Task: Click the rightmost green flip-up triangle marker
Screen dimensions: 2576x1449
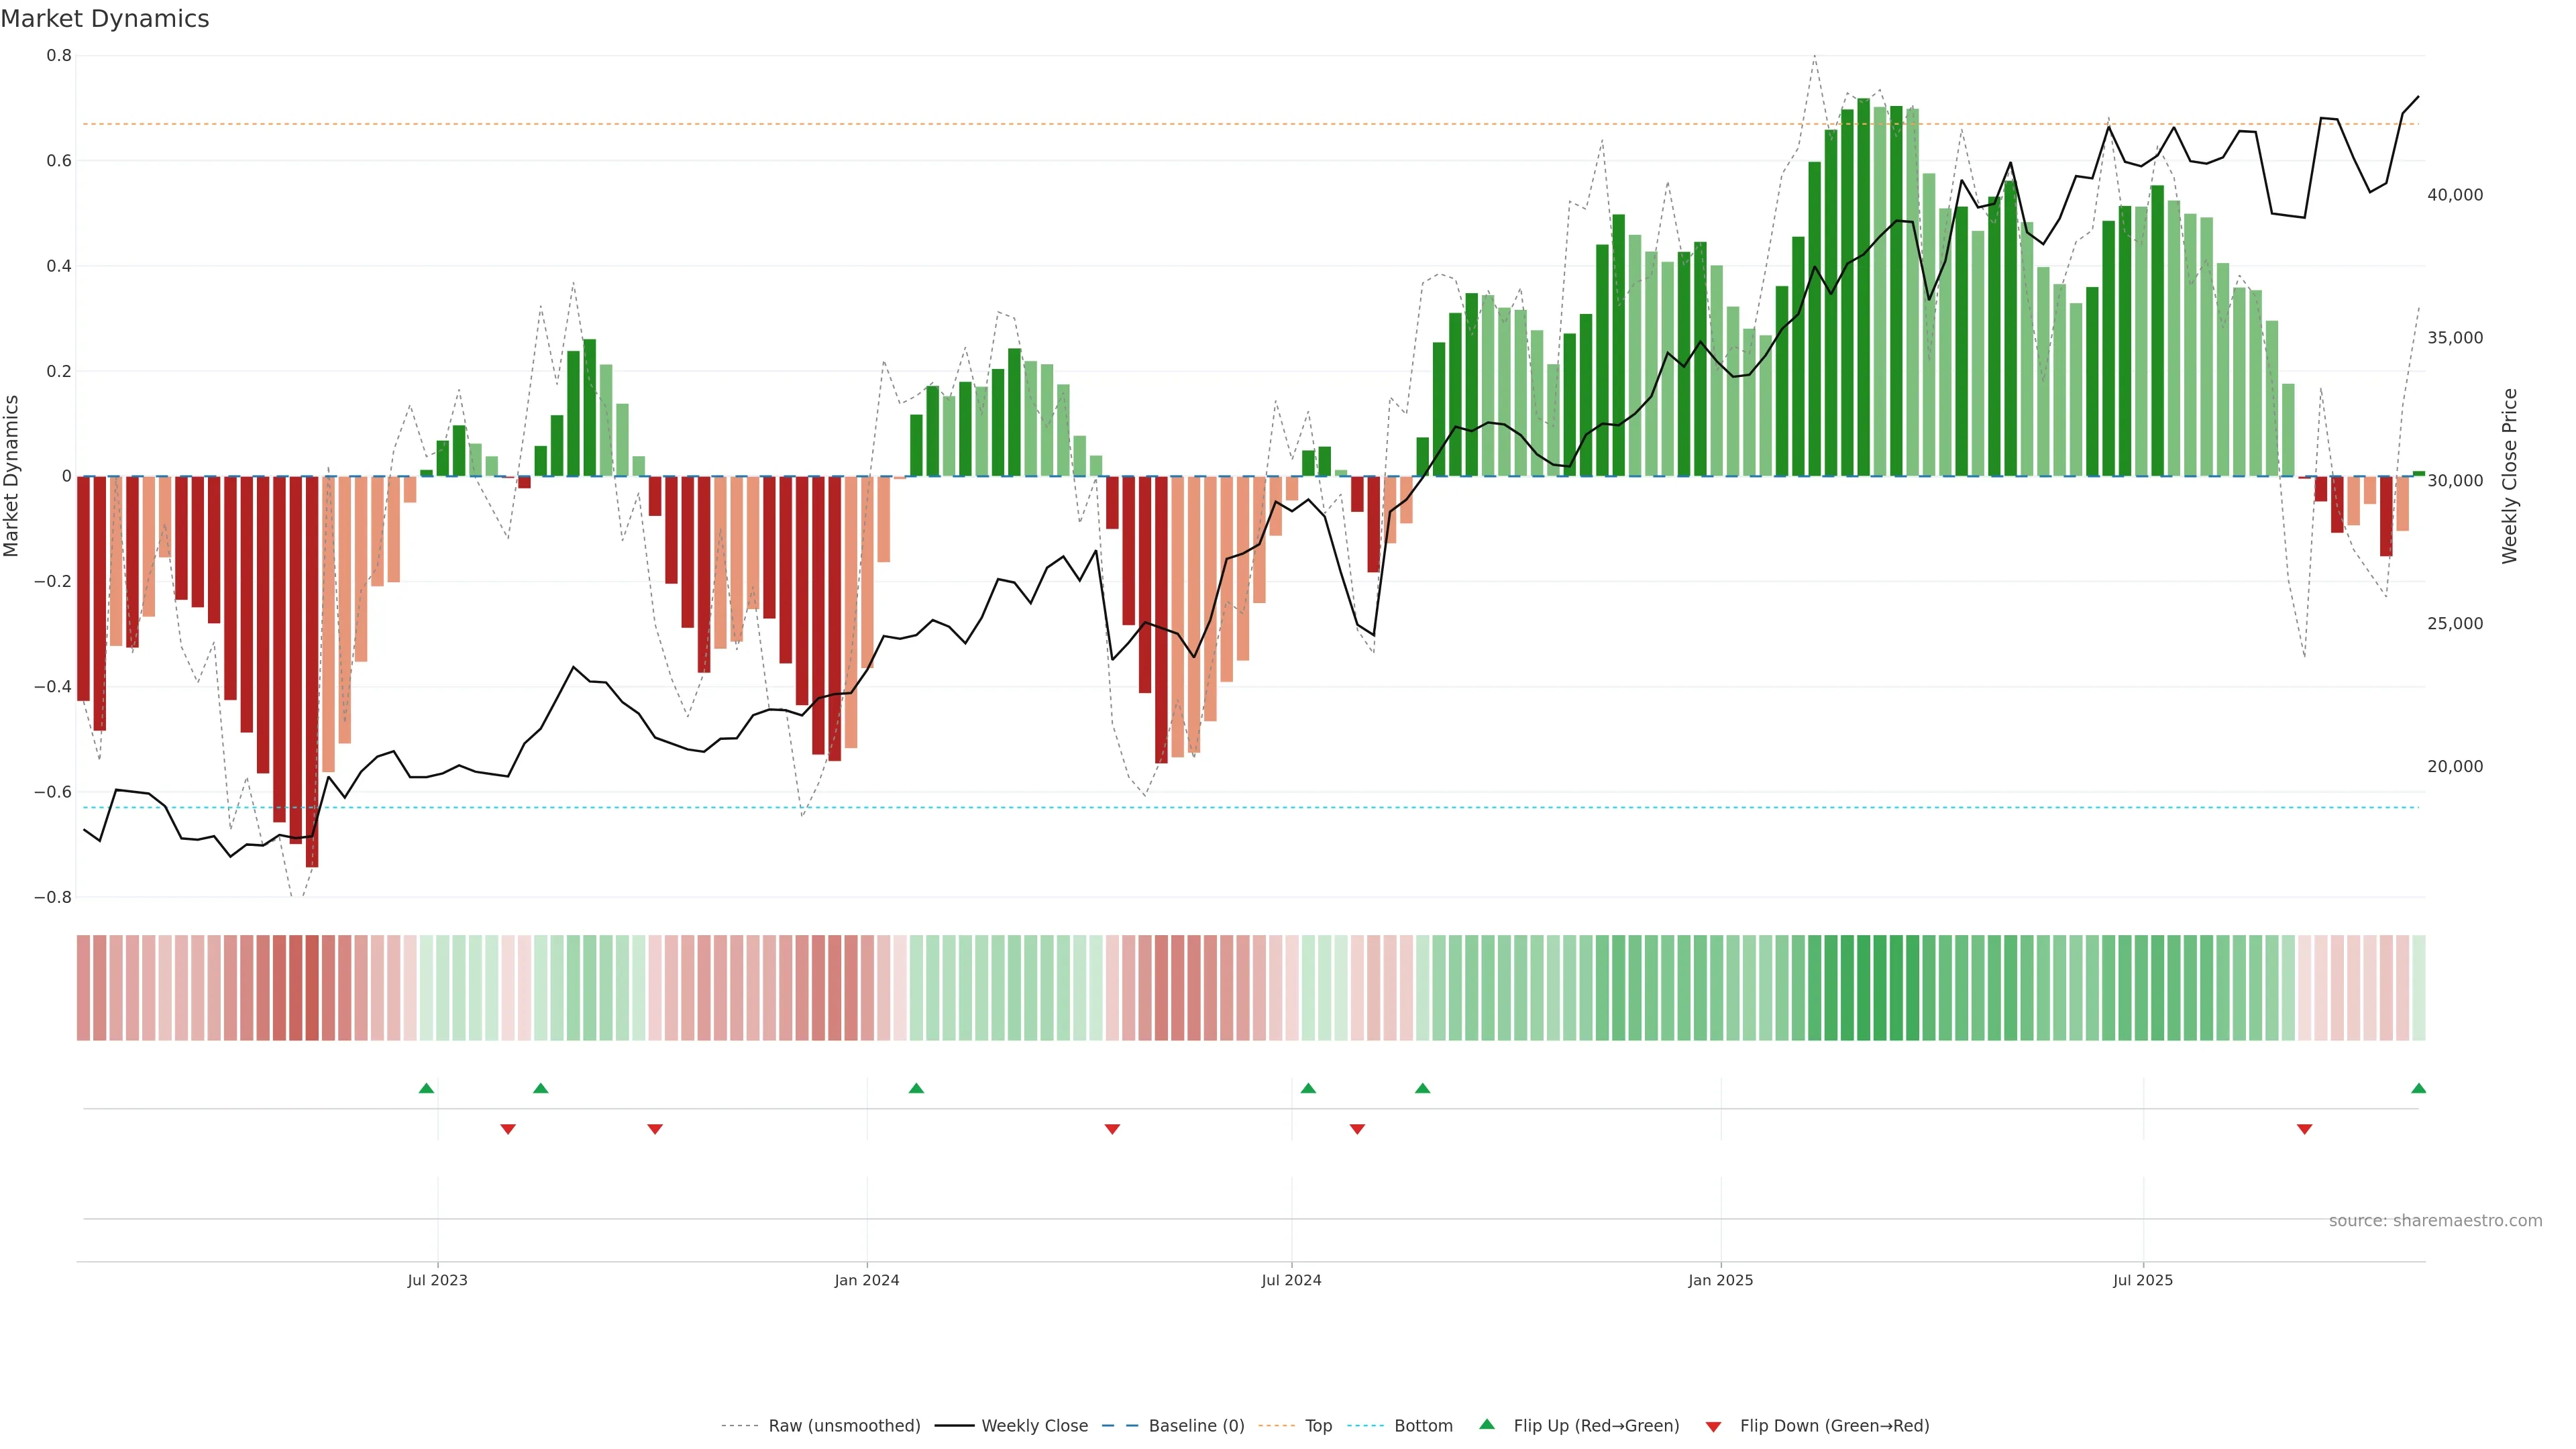Action: [2418, 1088]
